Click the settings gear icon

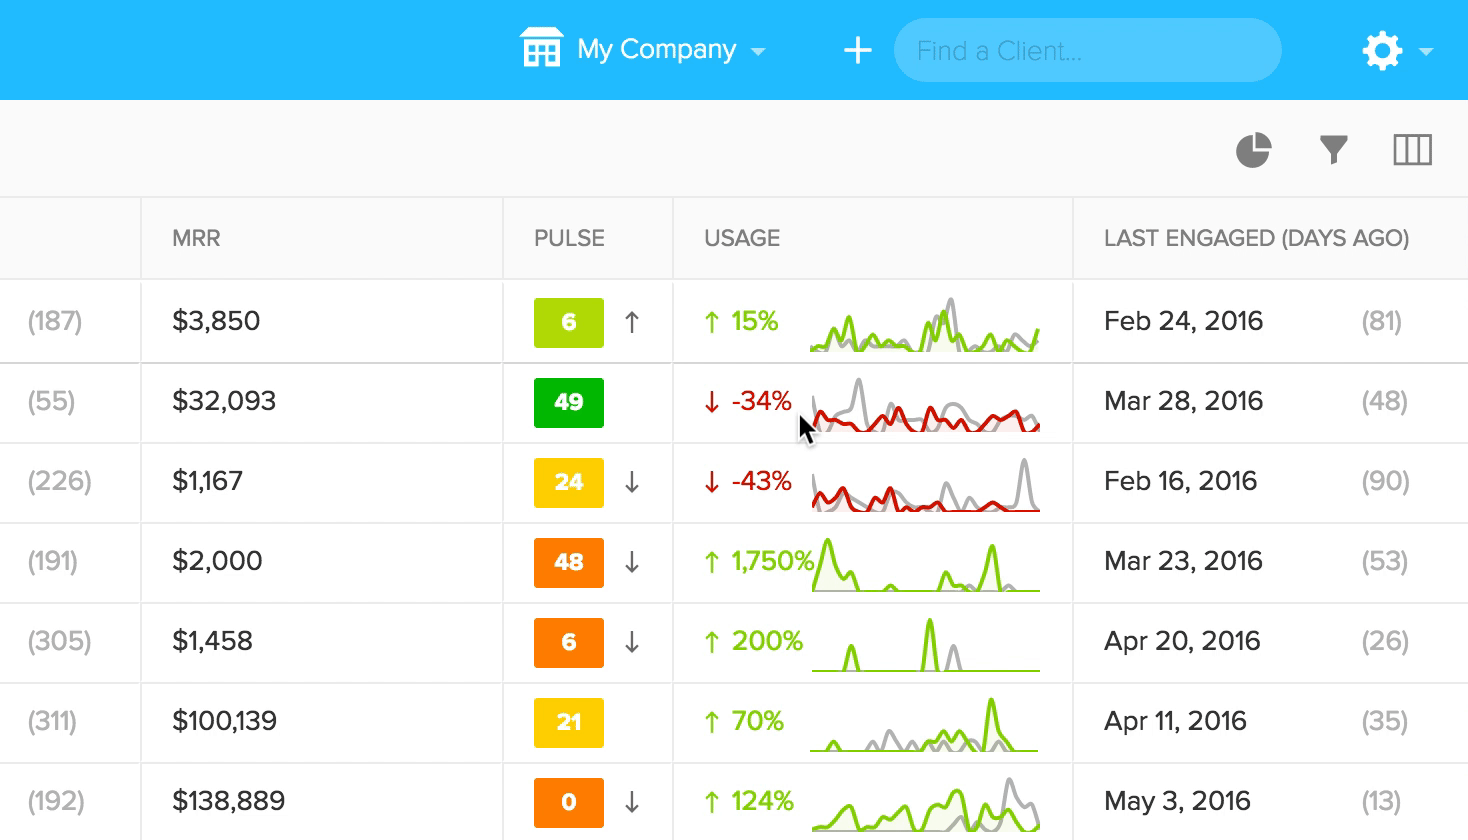pyautogui.click(x=1382, y=50)
